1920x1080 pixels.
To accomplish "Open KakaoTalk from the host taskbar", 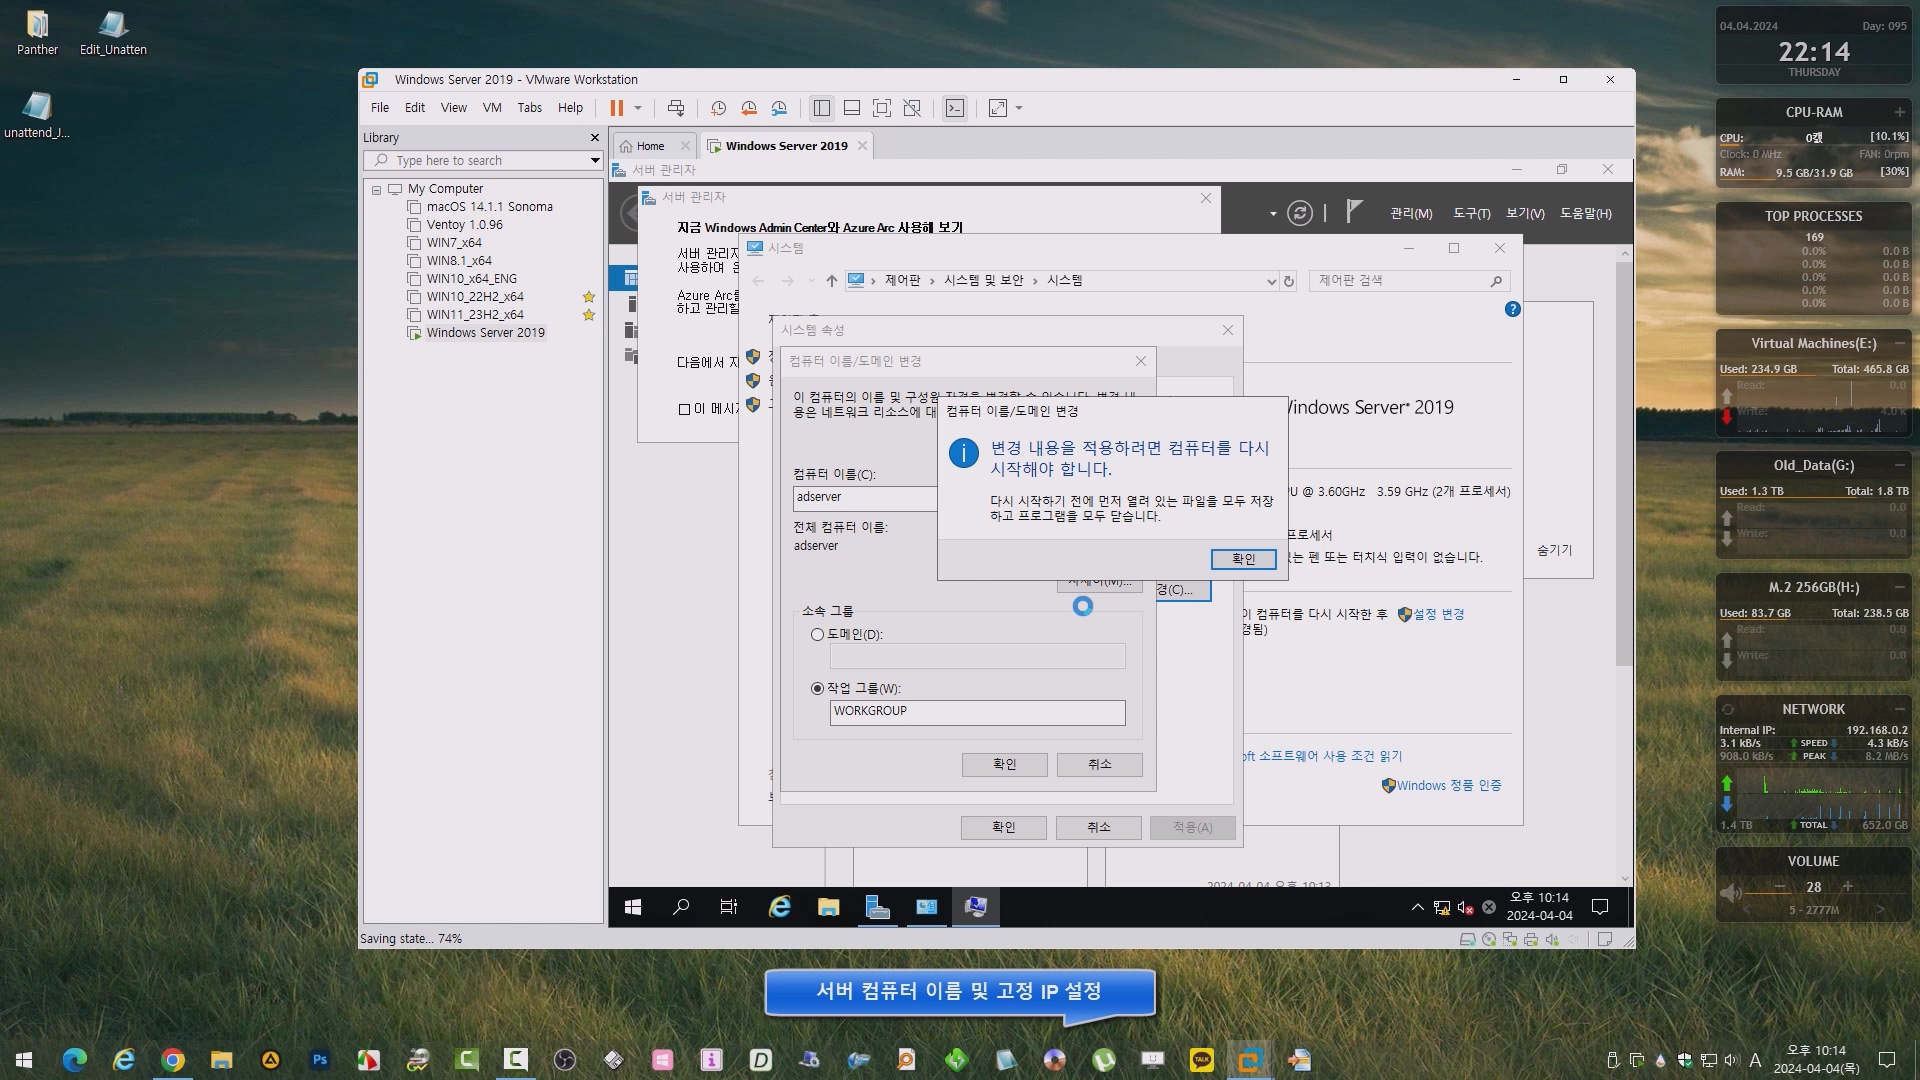I will coord(1201,1060).
